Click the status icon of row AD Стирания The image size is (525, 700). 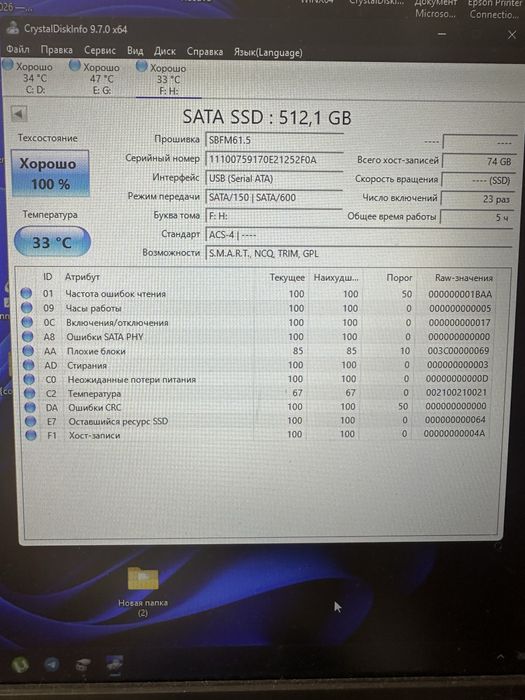click(x=29, y=365)
